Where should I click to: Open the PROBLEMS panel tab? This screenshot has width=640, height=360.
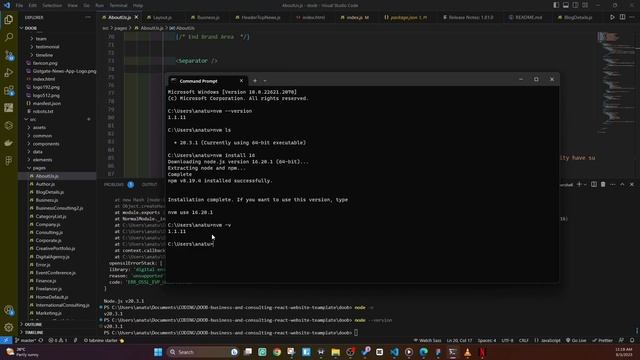point(114,184)
